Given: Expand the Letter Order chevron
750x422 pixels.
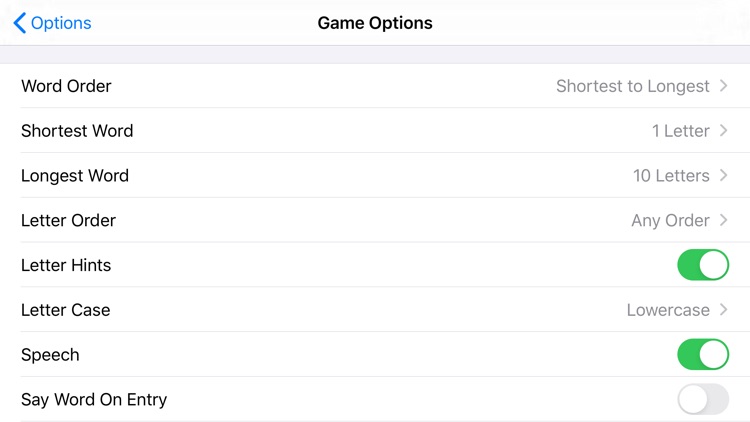Looking at the screenshot, I should click(x=724, y=221).
